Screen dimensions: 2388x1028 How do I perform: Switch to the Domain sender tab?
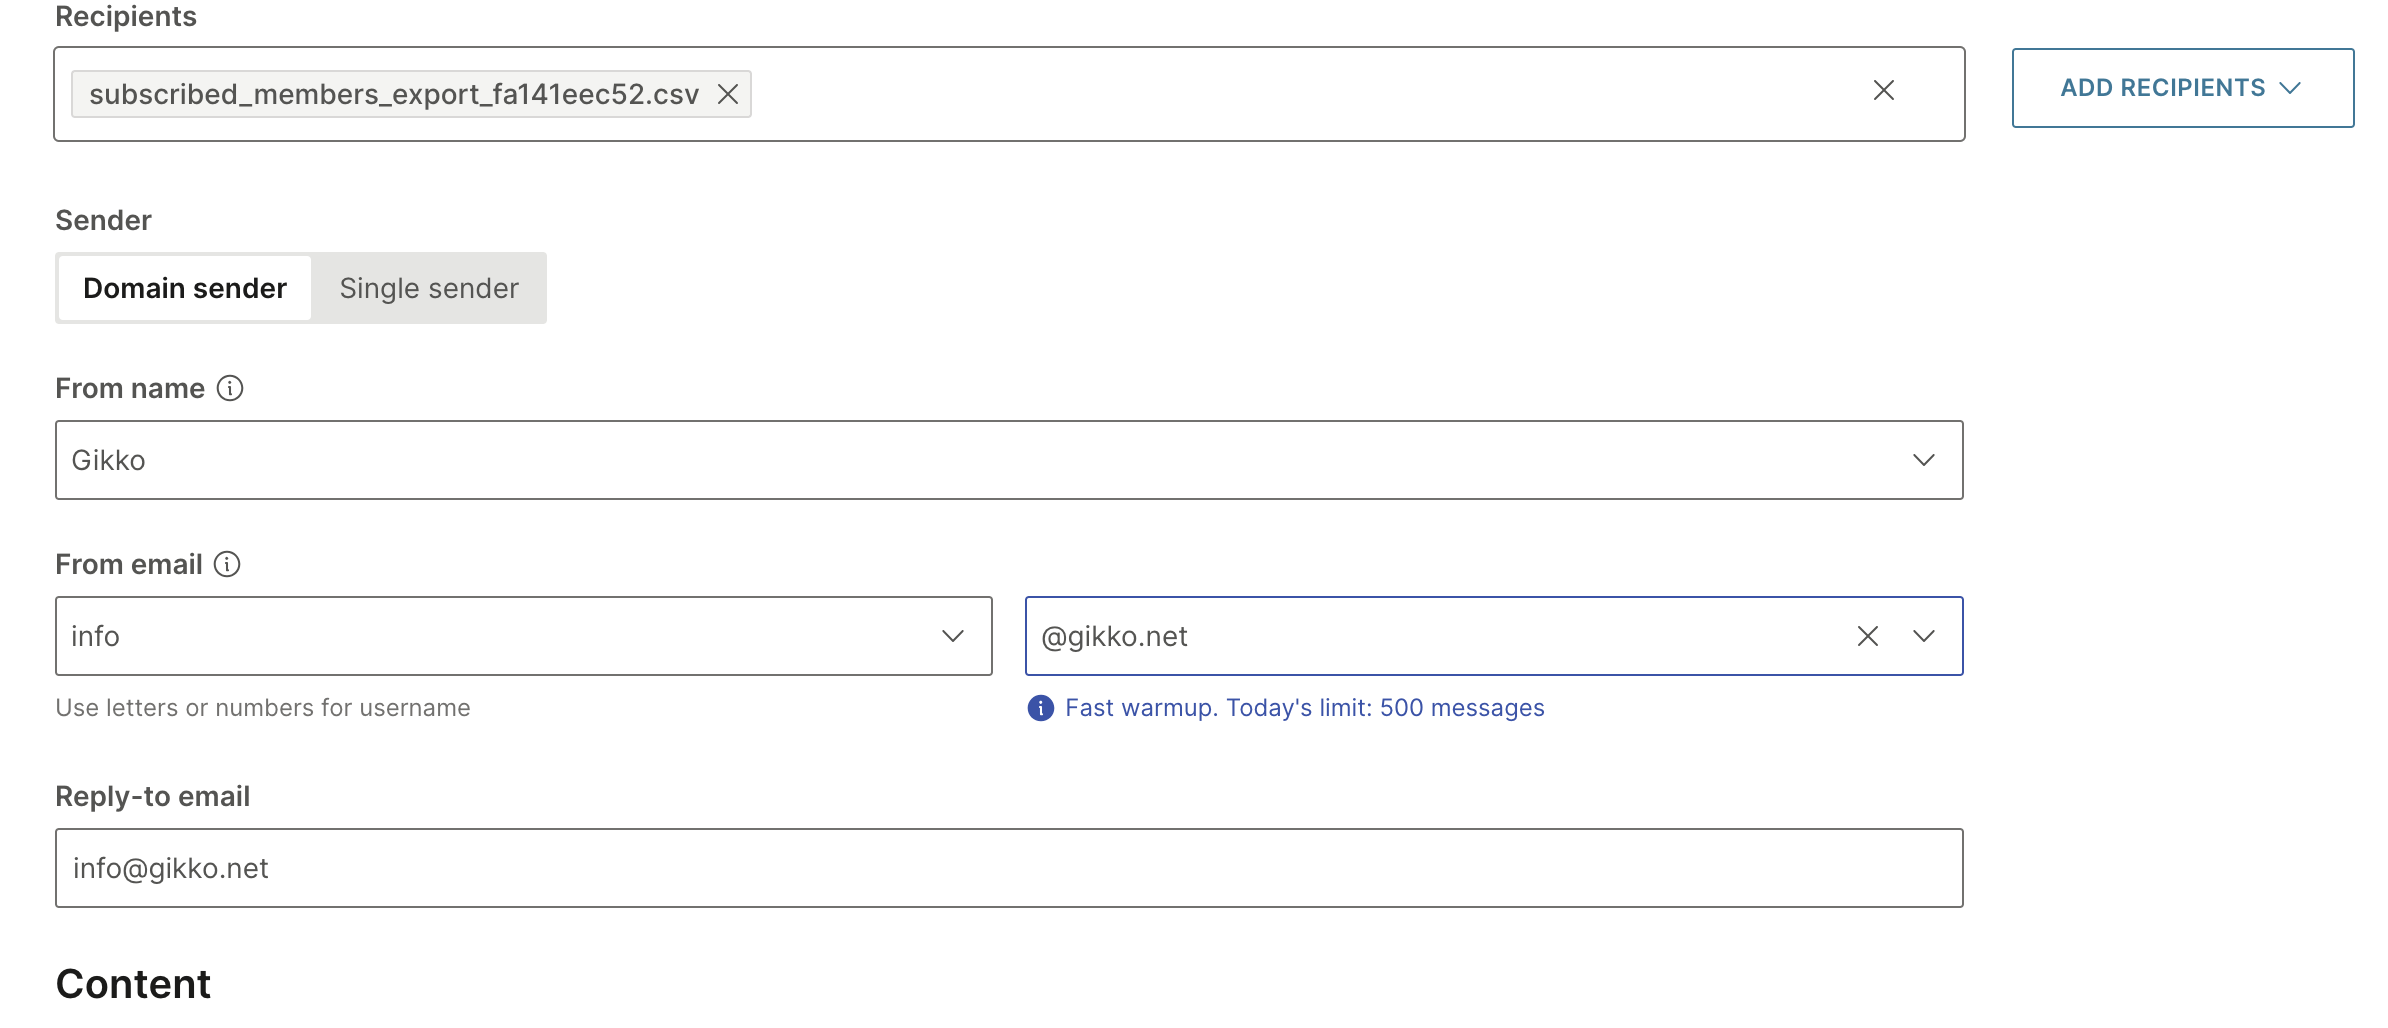point(185,288)
